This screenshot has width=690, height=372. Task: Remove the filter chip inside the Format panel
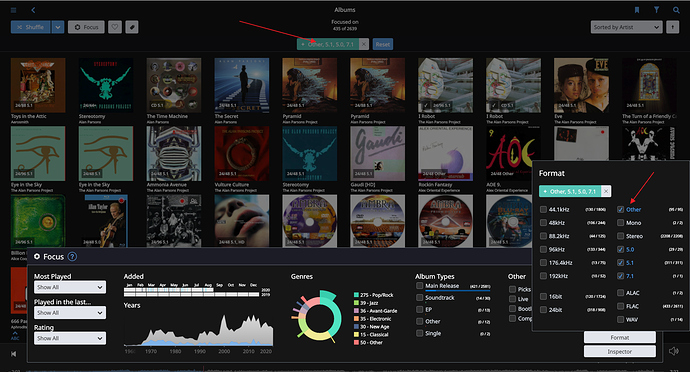(x=606, y=191)
